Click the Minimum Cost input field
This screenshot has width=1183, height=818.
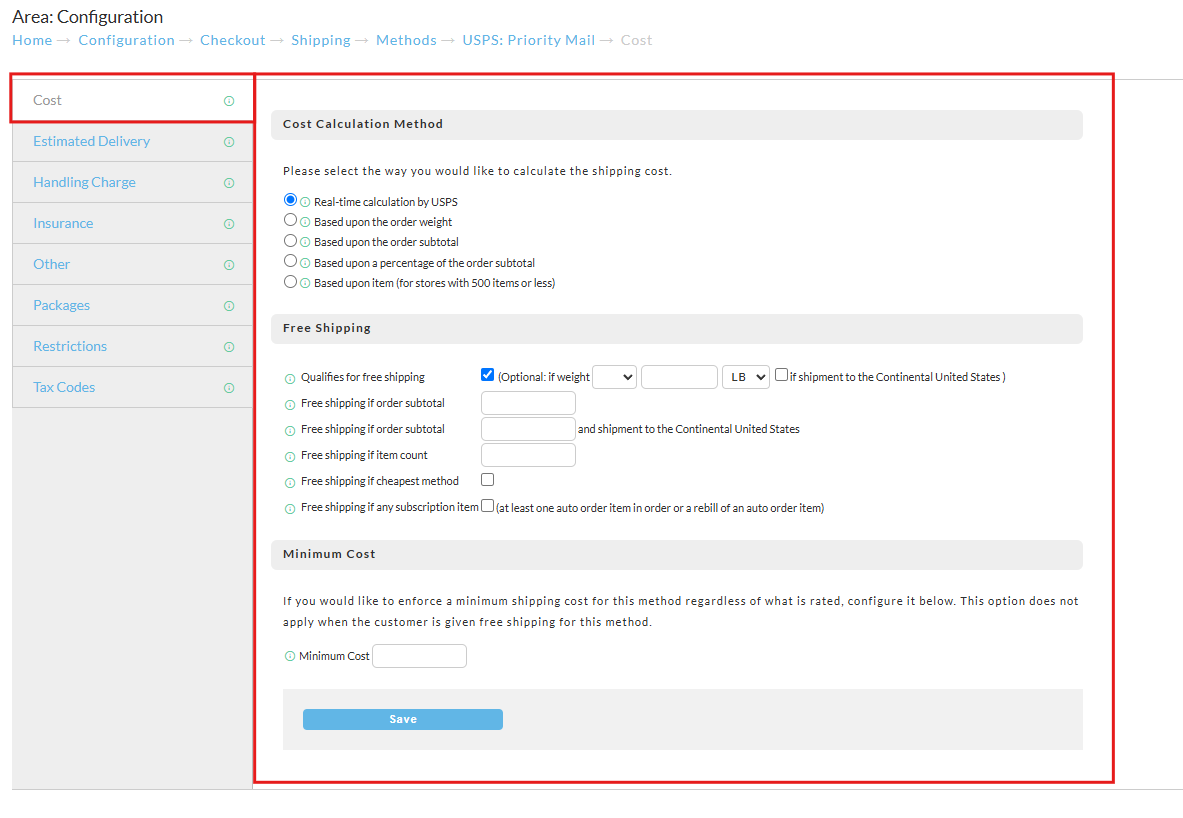coord(419,656)
